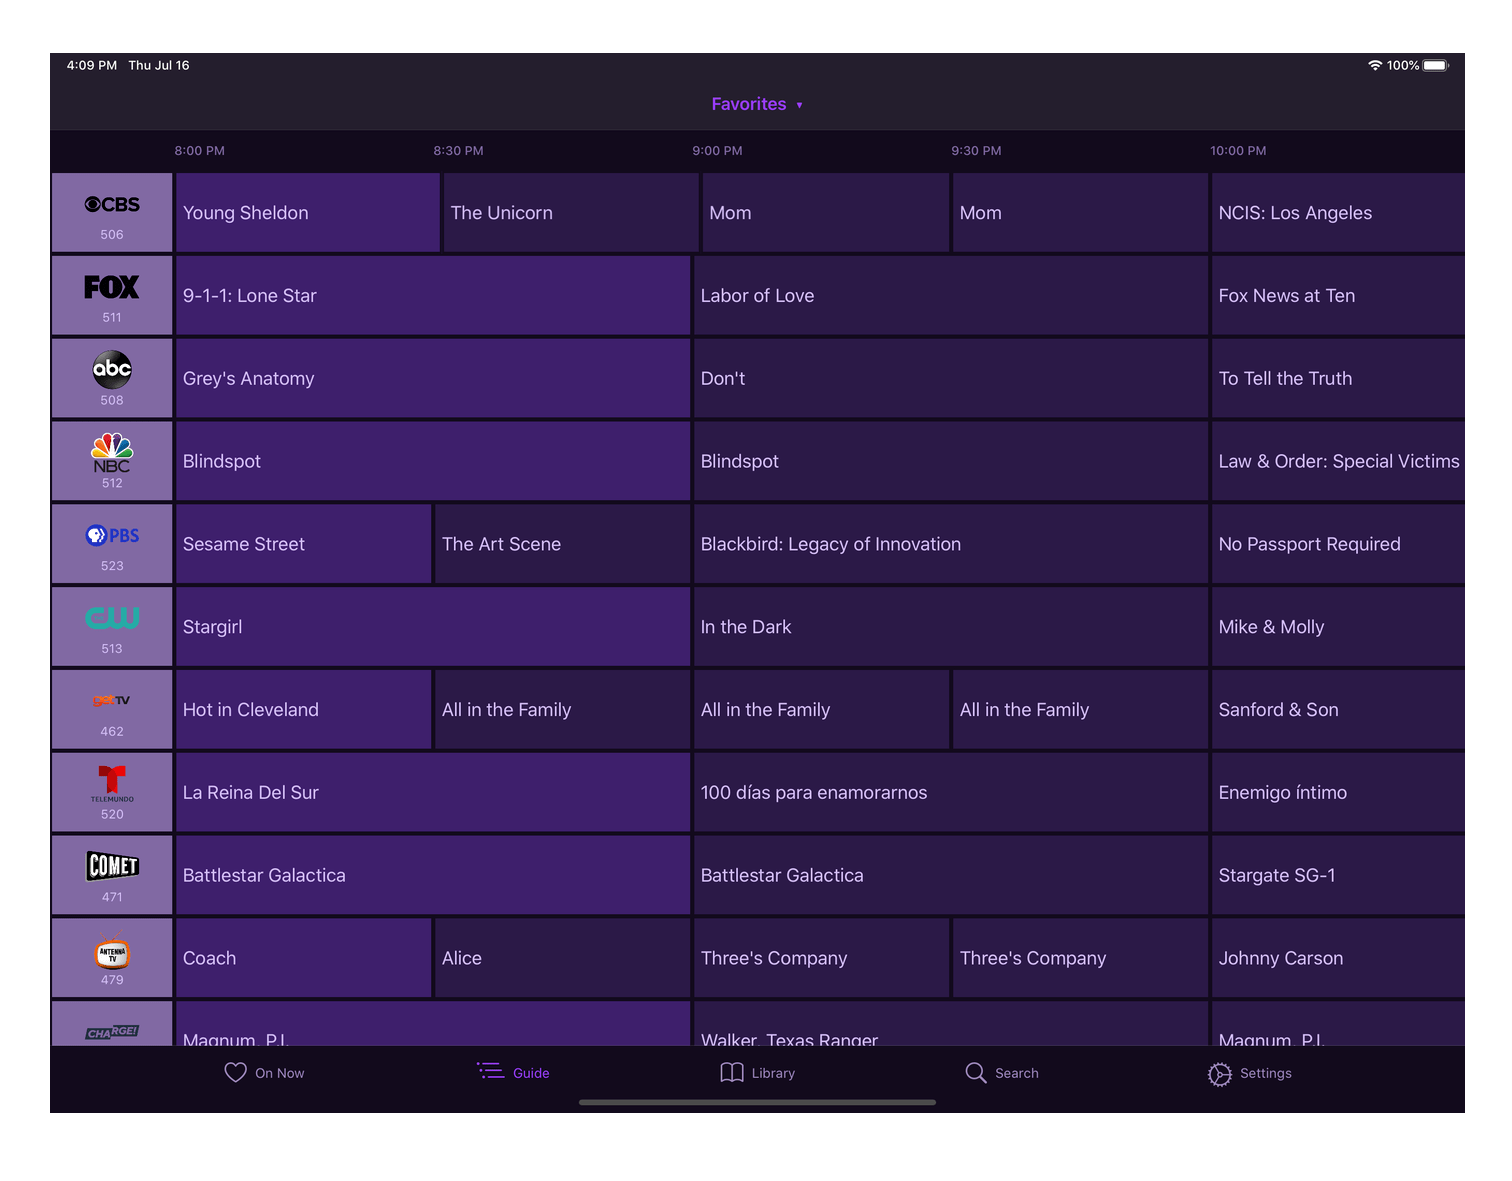Select the FOX 511 channel logo

112,287
